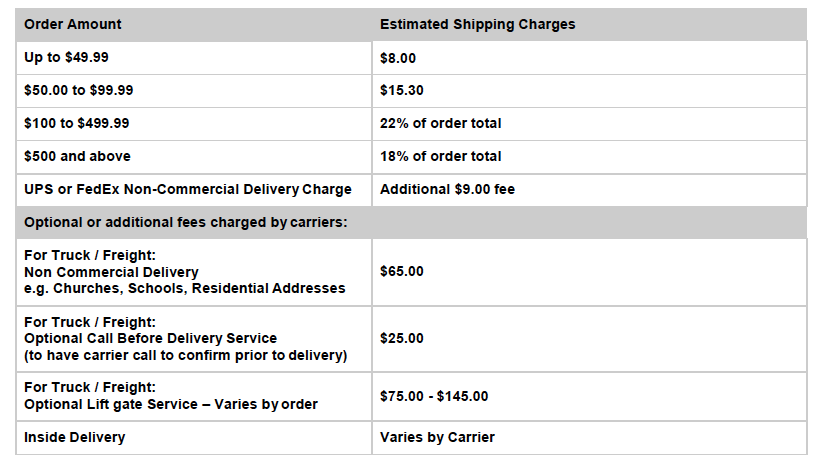828x472 pixels.
Task: Select 18% of order total cell
Action: (589, 157)
